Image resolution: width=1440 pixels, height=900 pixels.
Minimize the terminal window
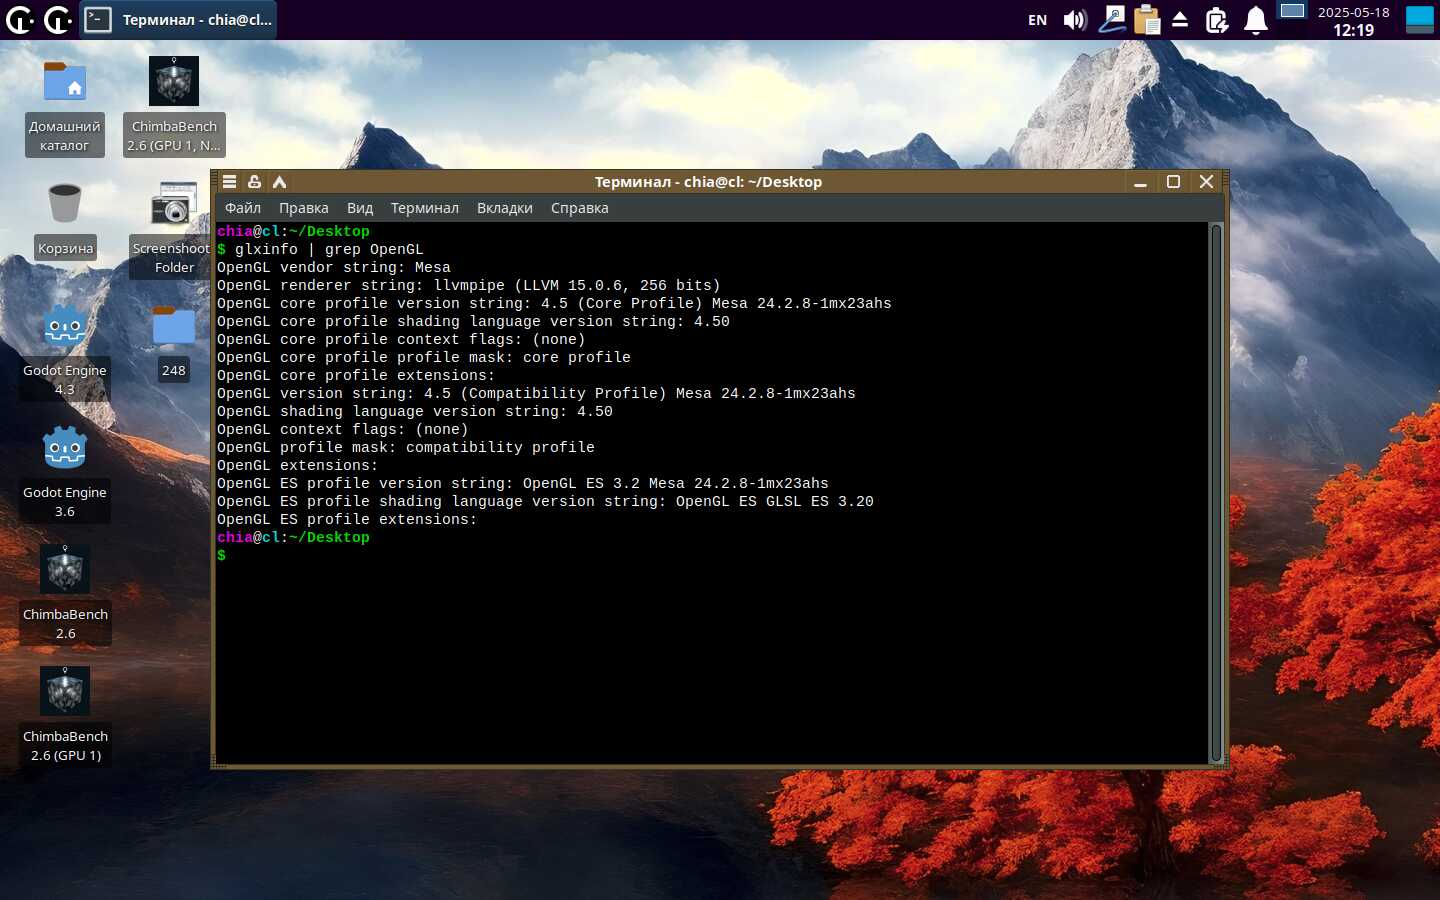1140,182
